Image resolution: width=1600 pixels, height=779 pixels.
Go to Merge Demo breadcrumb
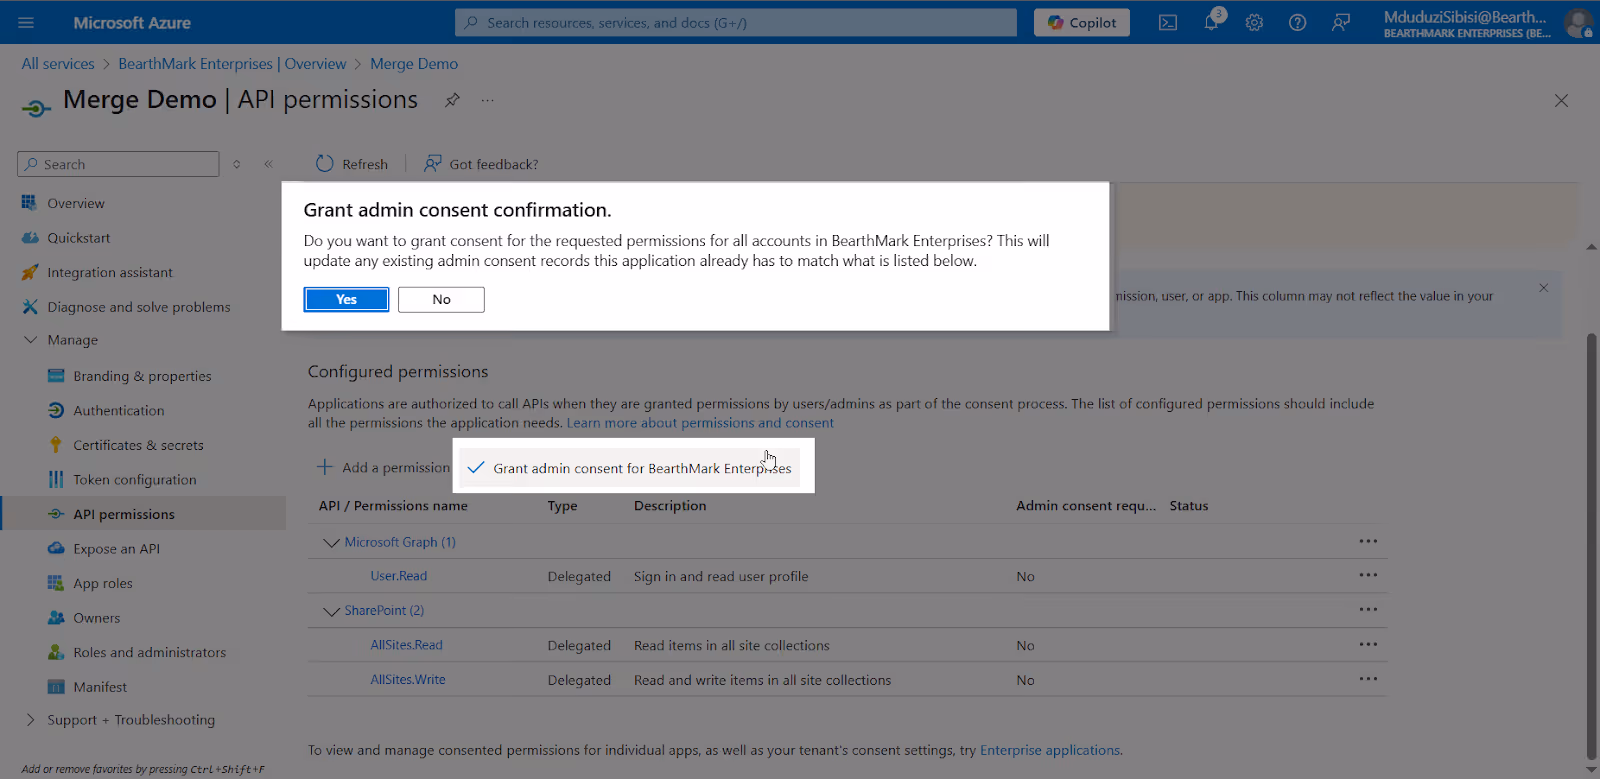(414, 64)
